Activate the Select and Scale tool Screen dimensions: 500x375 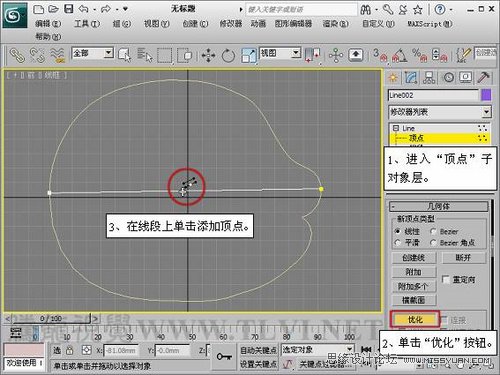(x=248, y=55)
